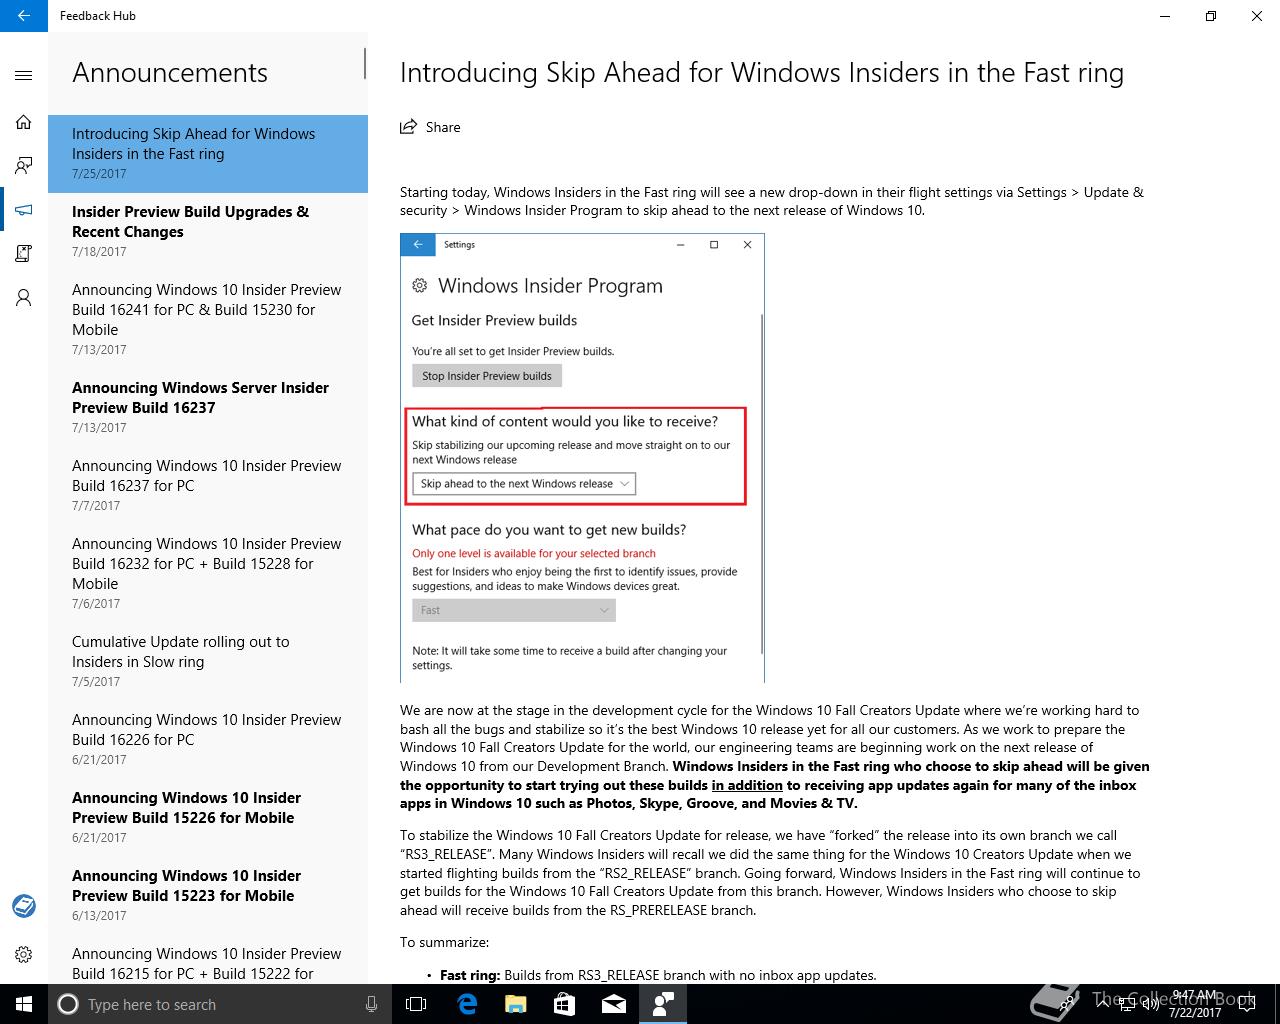Click Feedback Hub taskbar icon
The height and width of the screenshot is (1024, 1280).
point(662,1004)
